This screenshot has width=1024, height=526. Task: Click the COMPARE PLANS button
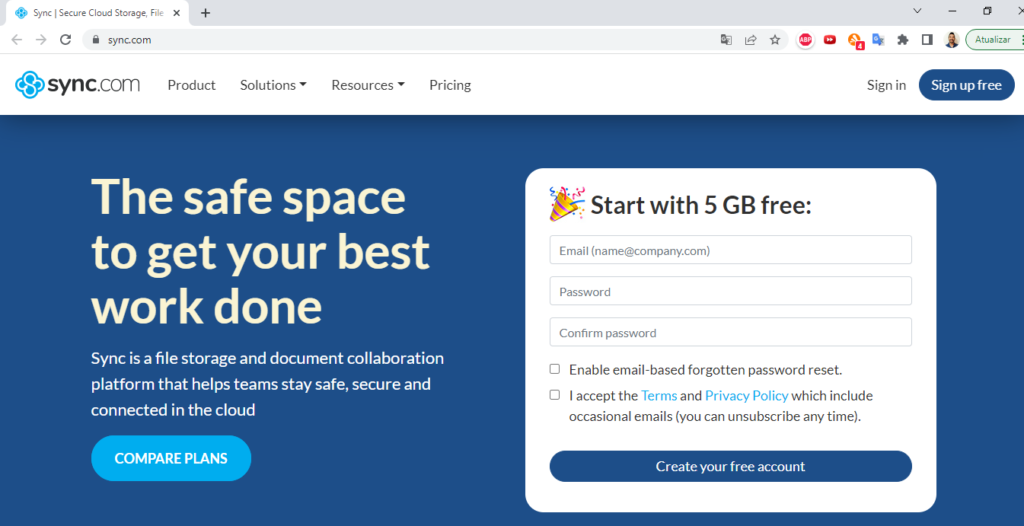[171, 458]
